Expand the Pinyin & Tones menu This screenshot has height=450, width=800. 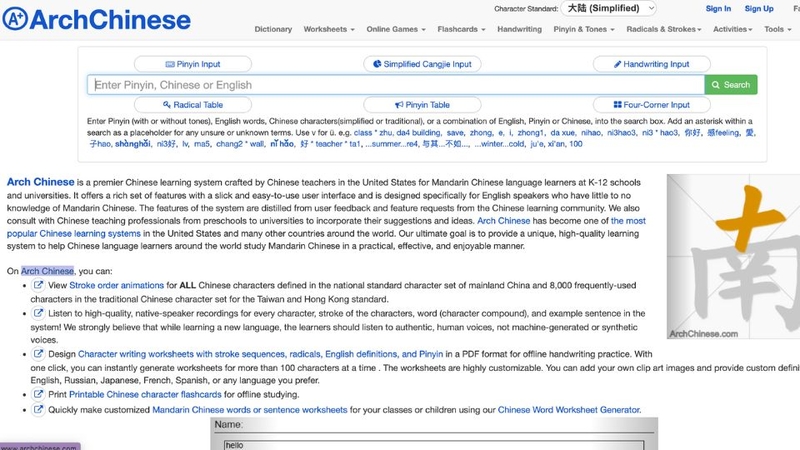[584, 29]
